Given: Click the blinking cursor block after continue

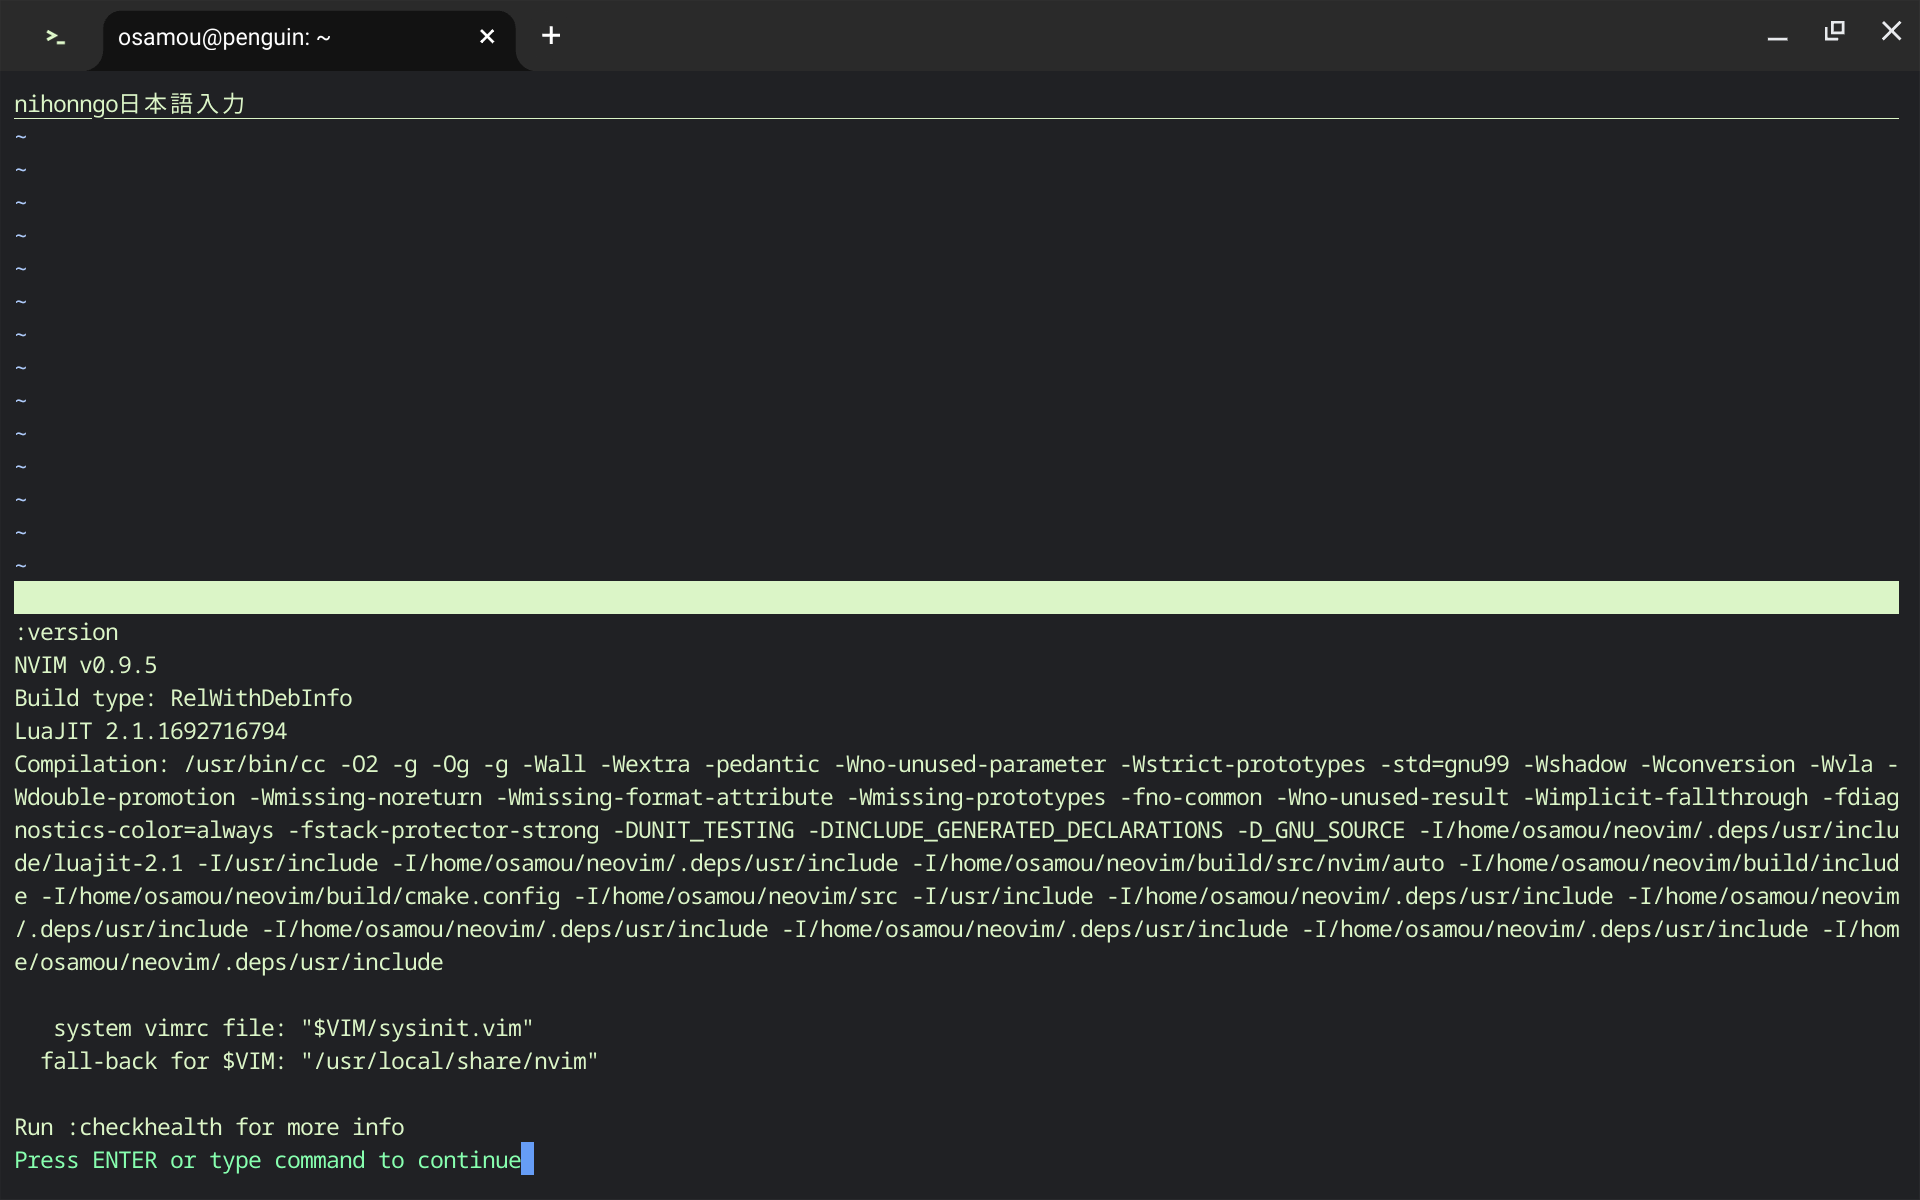Looking at the screenshot, I should [528, 1160].
